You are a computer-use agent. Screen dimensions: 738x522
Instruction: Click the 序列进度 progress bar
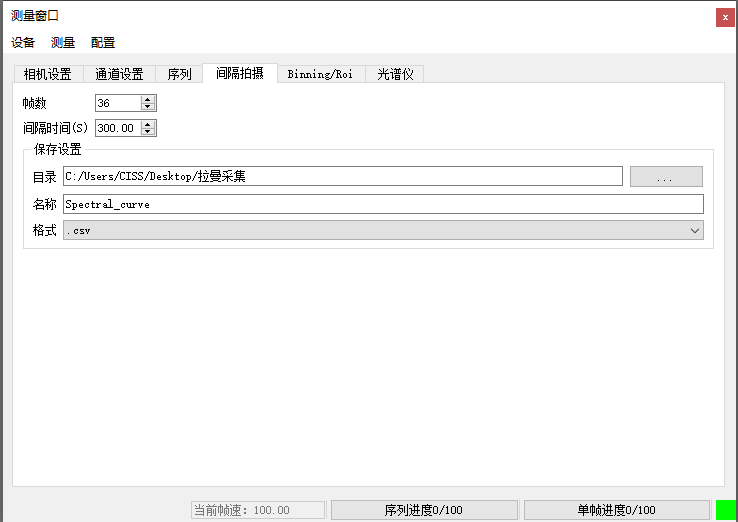tap(424, 510)
